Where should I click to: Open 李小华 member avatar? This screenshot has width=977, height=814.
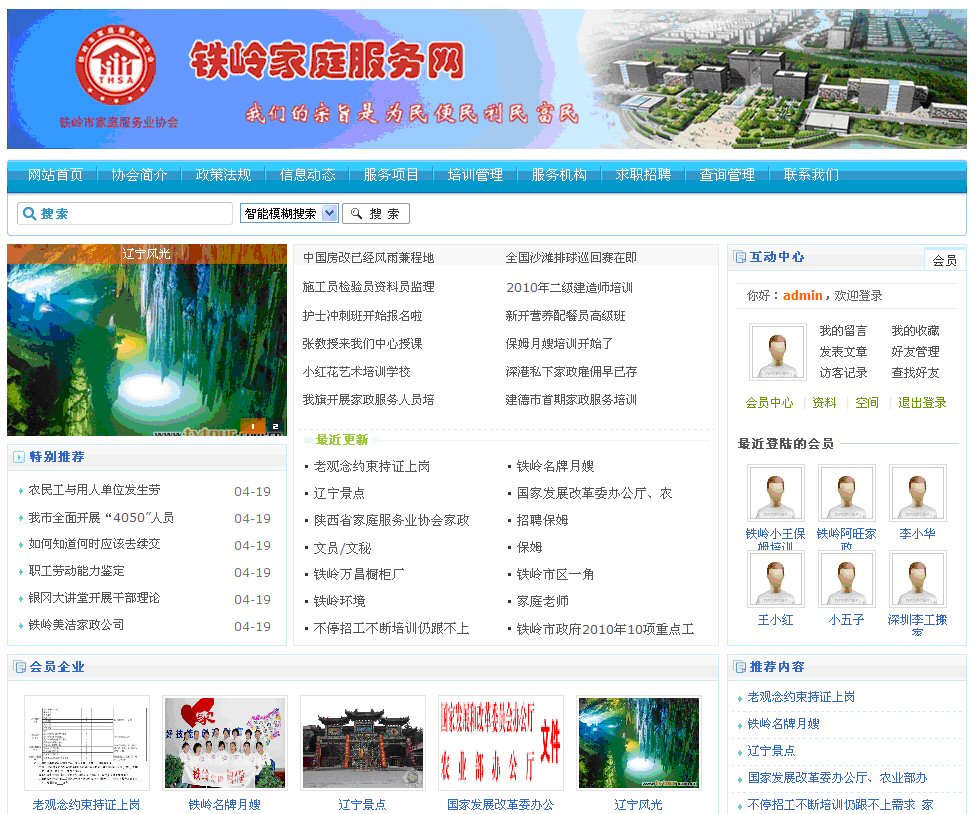coord(917,493)
